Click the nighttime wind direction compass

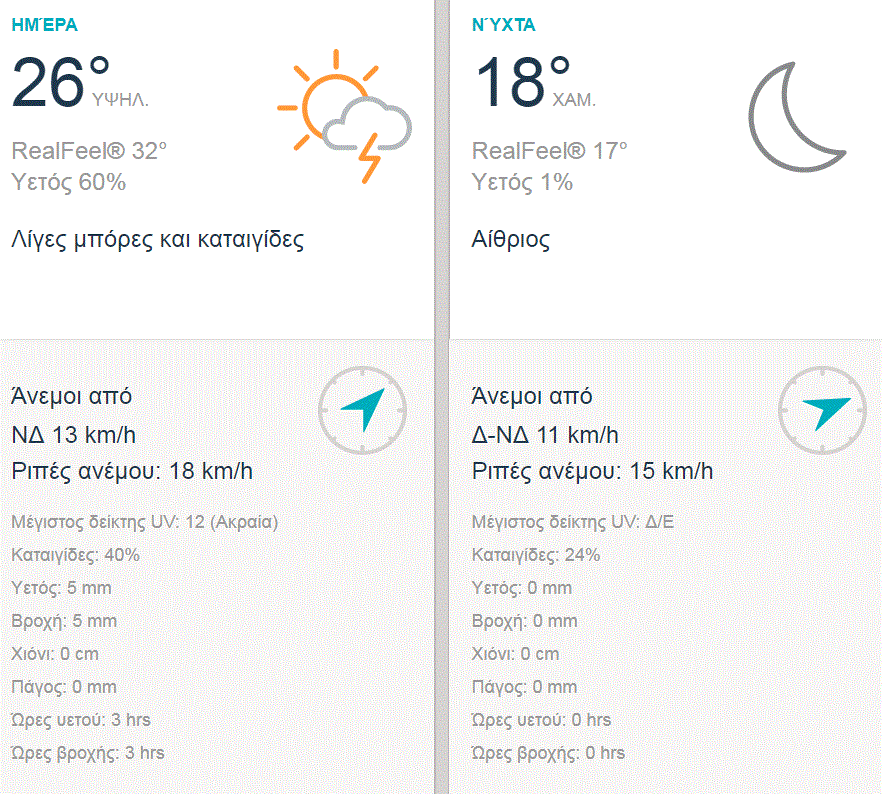click(x=824, y=411)
